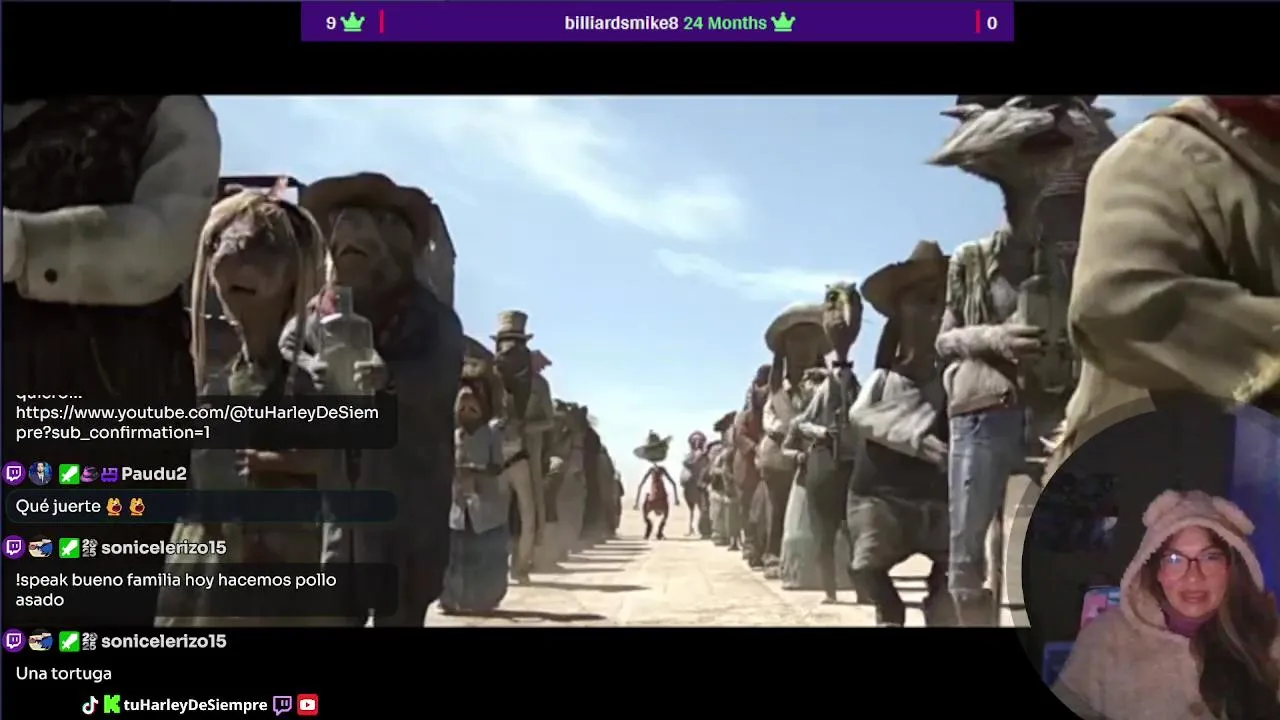Click the streamer's webcam overlay
Screen dimensions: 1280x720
pos(1152,560)
